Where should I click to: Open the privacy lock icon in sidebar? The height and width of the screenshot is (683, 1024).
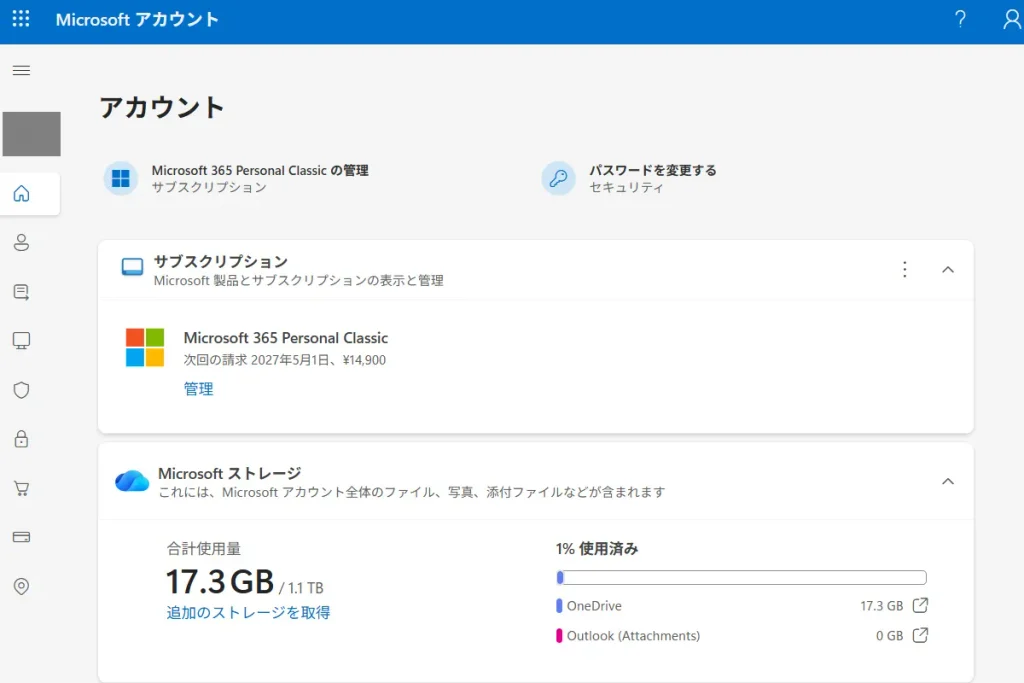(x=22, y=439)
